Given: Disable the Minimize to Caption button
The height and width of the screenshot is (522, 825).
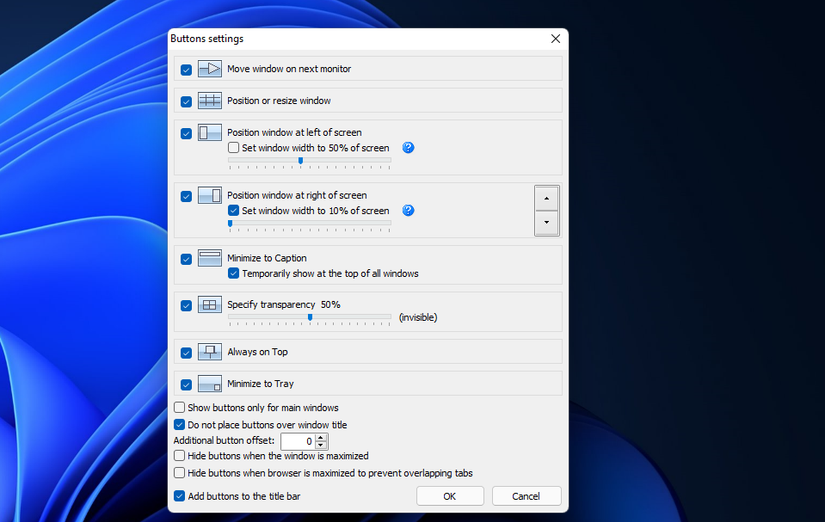Looking at the screenshot, I should point(186,259).
